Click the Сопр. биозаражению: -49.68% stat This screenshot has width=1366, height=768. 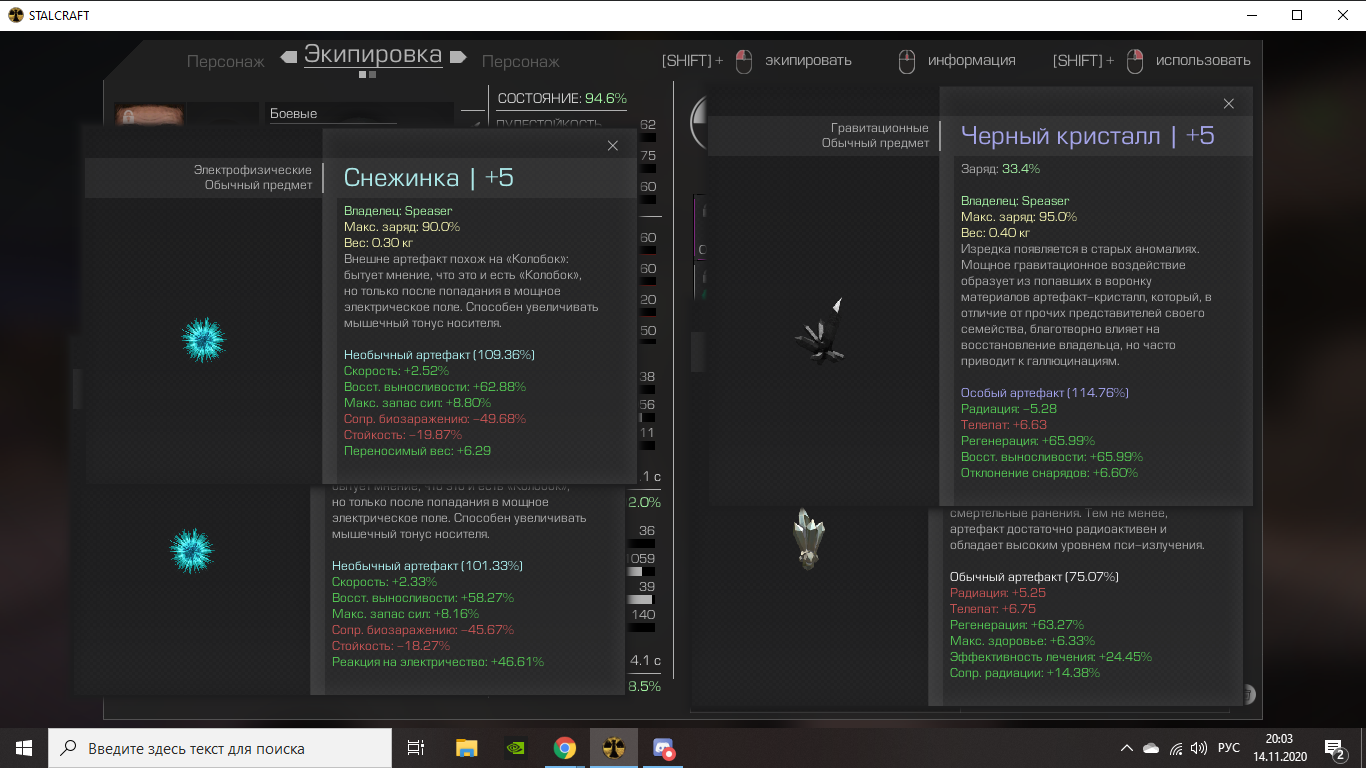click(x=435, y=419)
